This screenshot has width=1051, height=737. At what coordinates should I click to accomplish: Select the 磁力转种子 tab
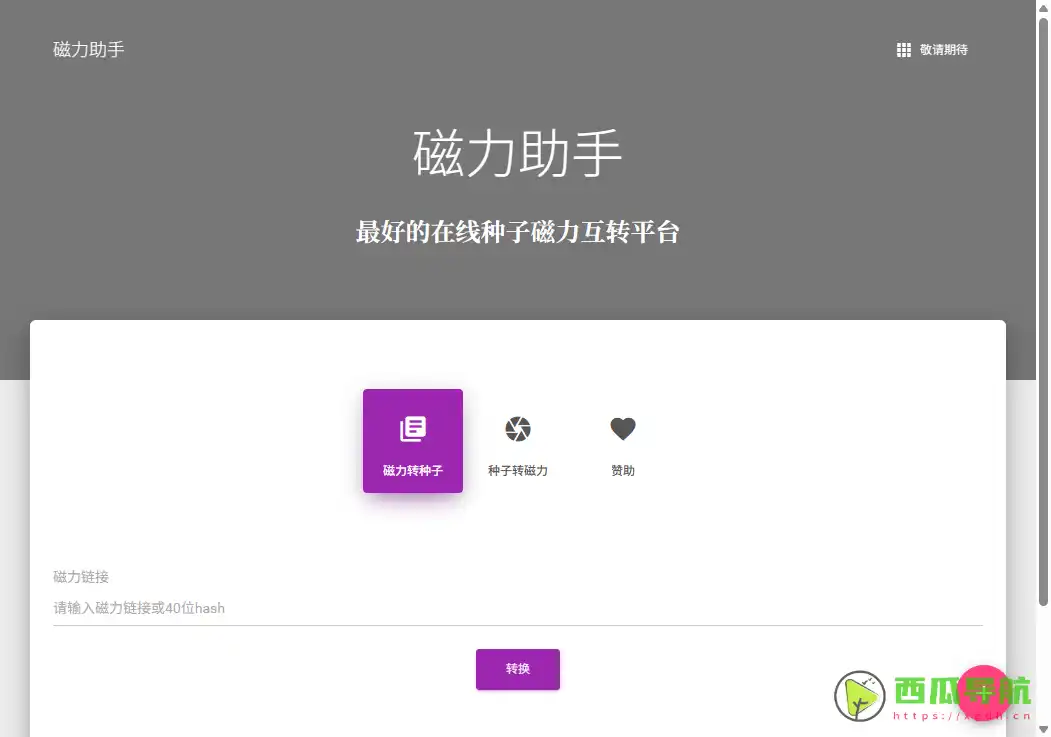412,441
